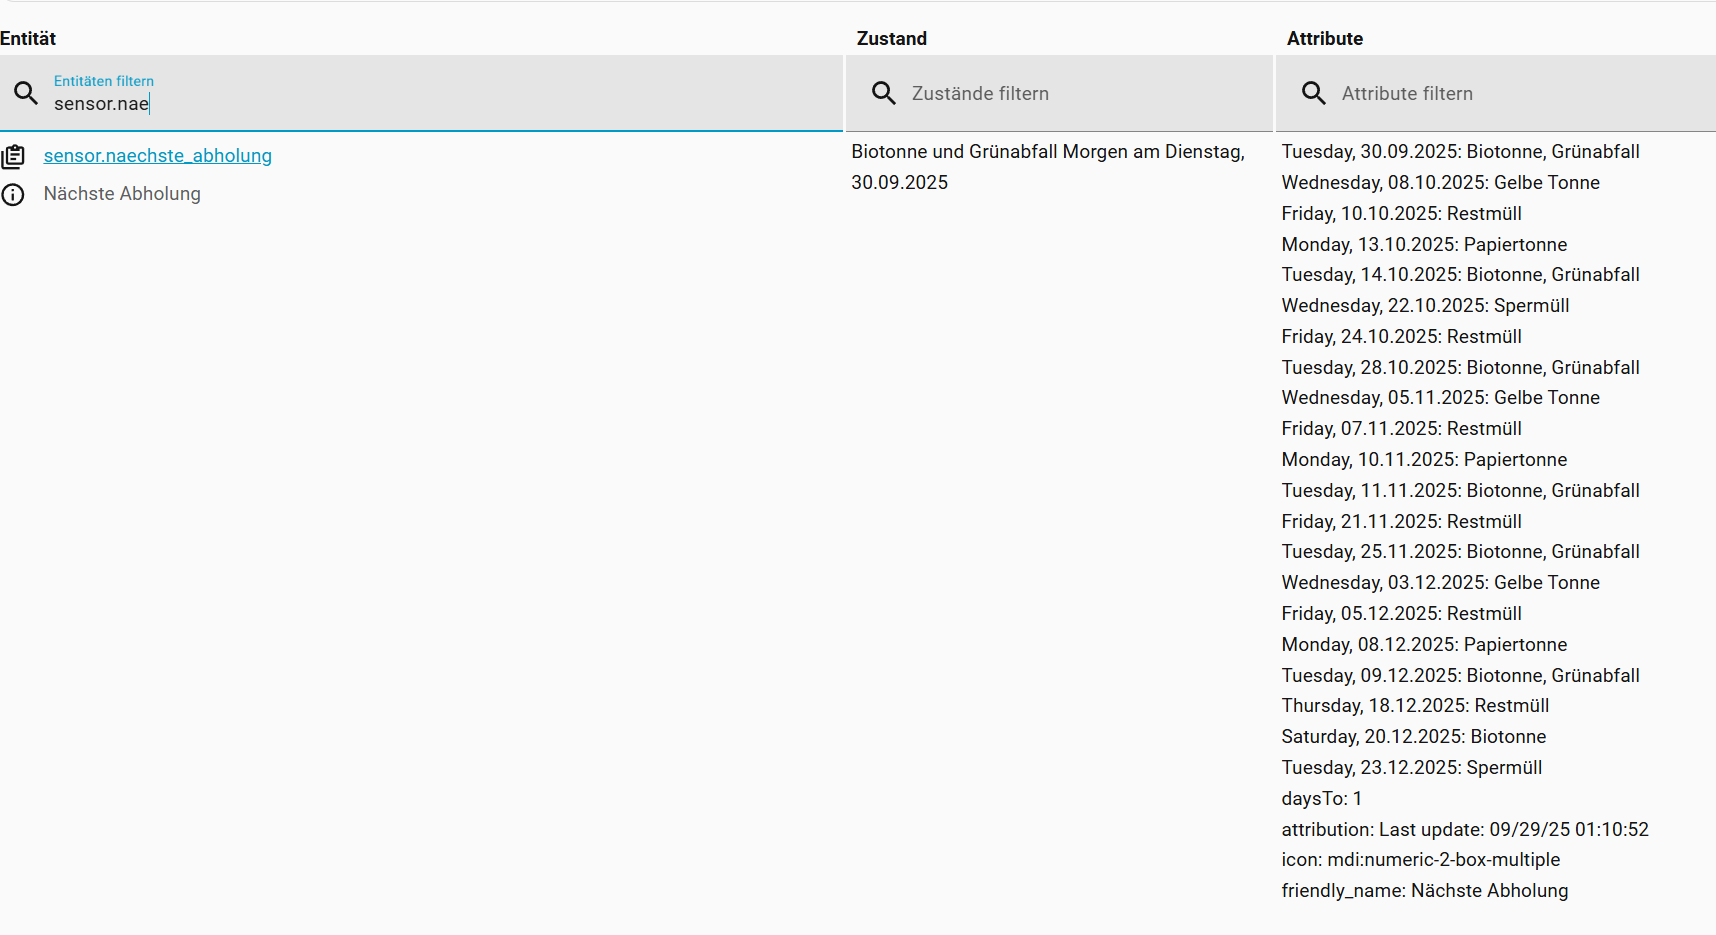Image resolution: width=1716 pixels, height=935 pixels.
Task: Click the Zustand column header
Action: tap(891, 39)
